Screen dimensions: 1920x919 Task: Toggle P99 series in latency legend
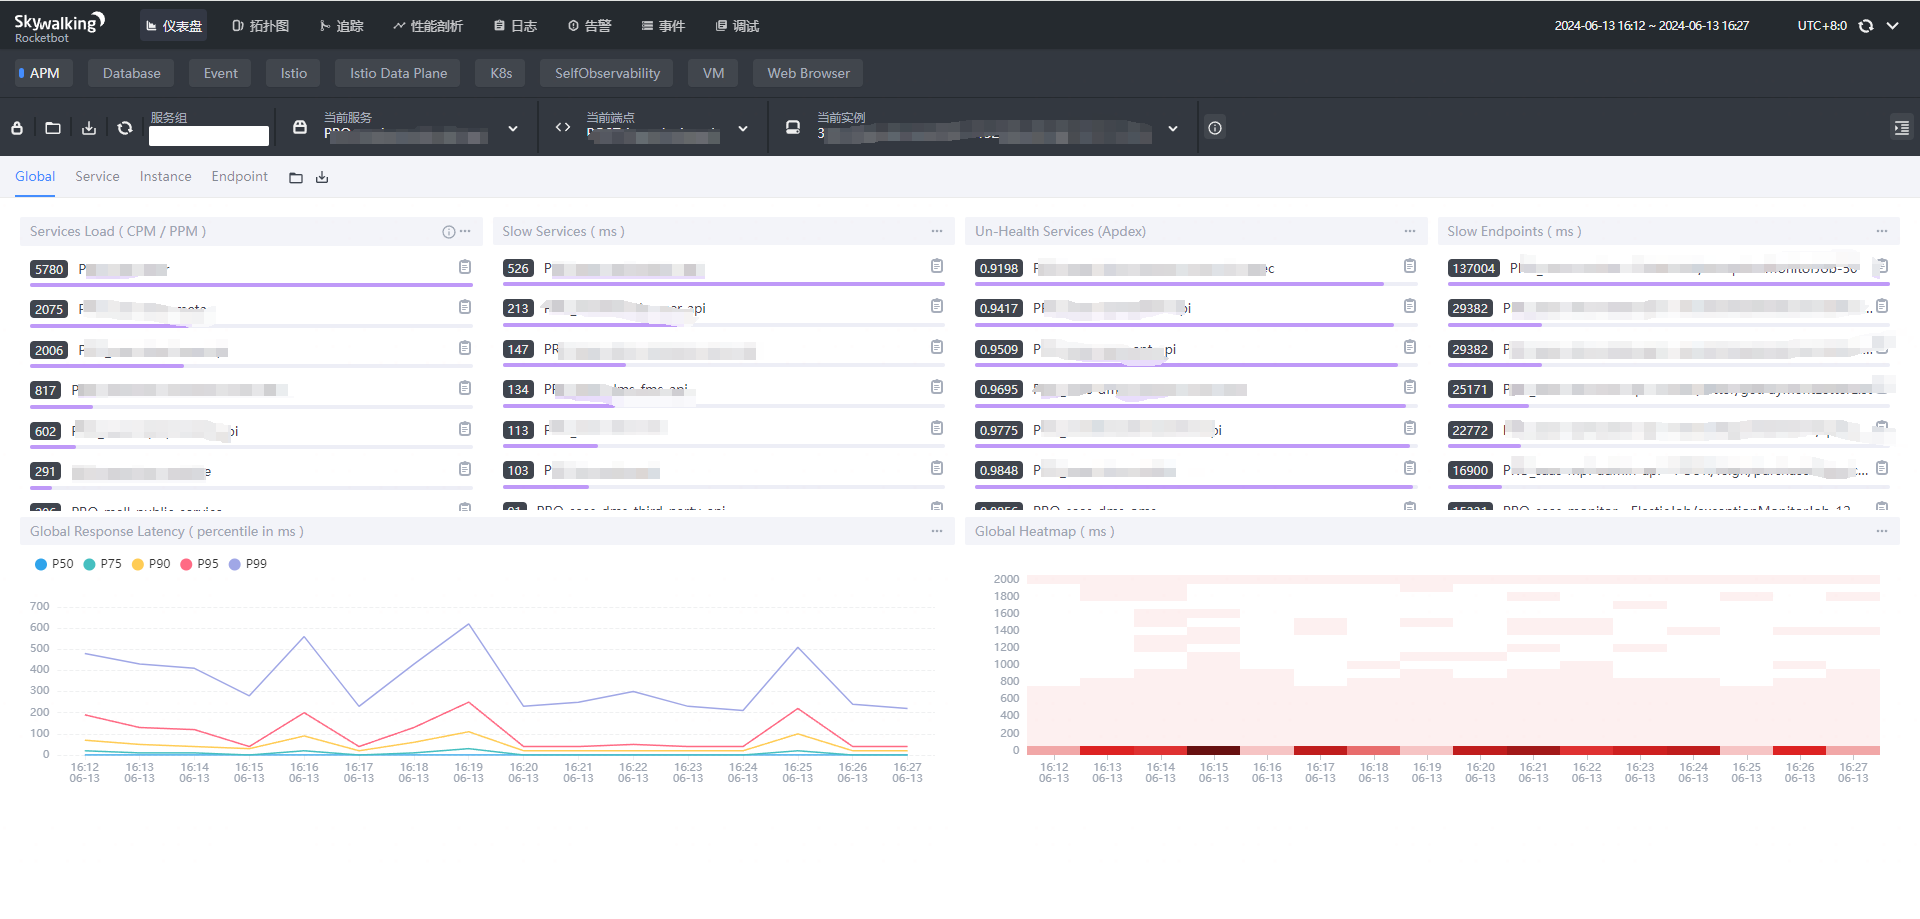248,564
